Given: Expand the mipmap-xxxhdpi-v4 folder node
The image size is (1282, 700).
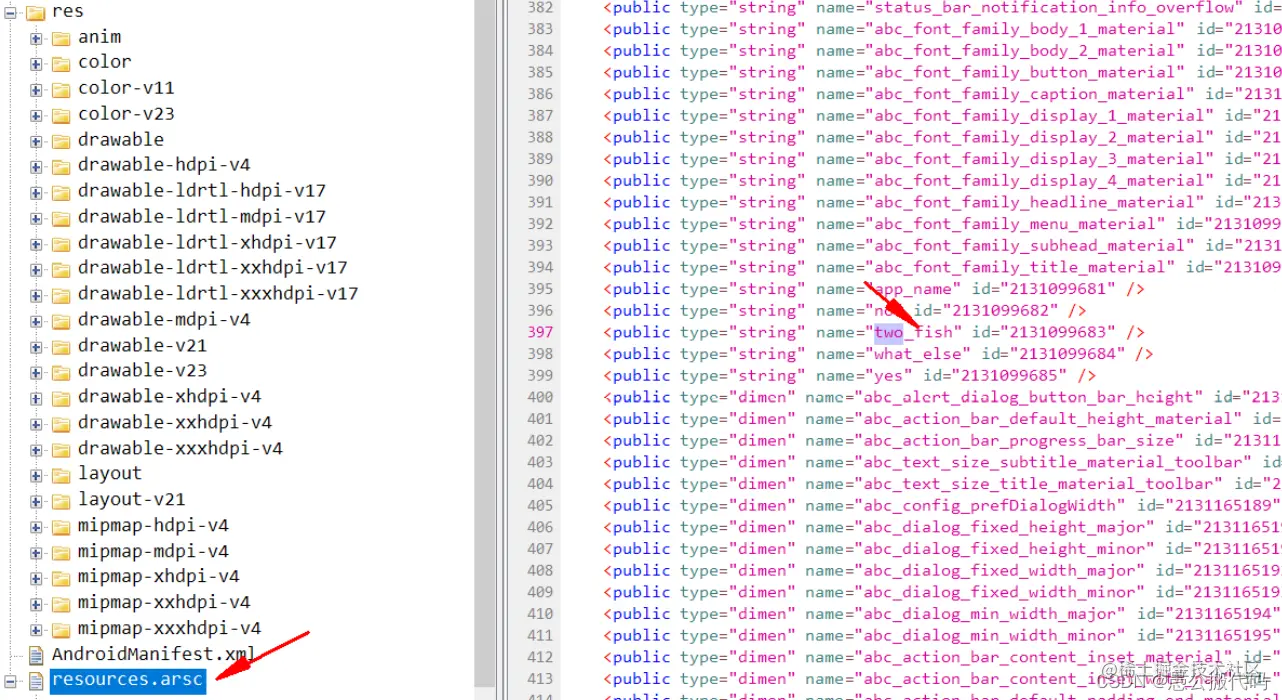Looking at the screenshot, I should click(36, 630).
